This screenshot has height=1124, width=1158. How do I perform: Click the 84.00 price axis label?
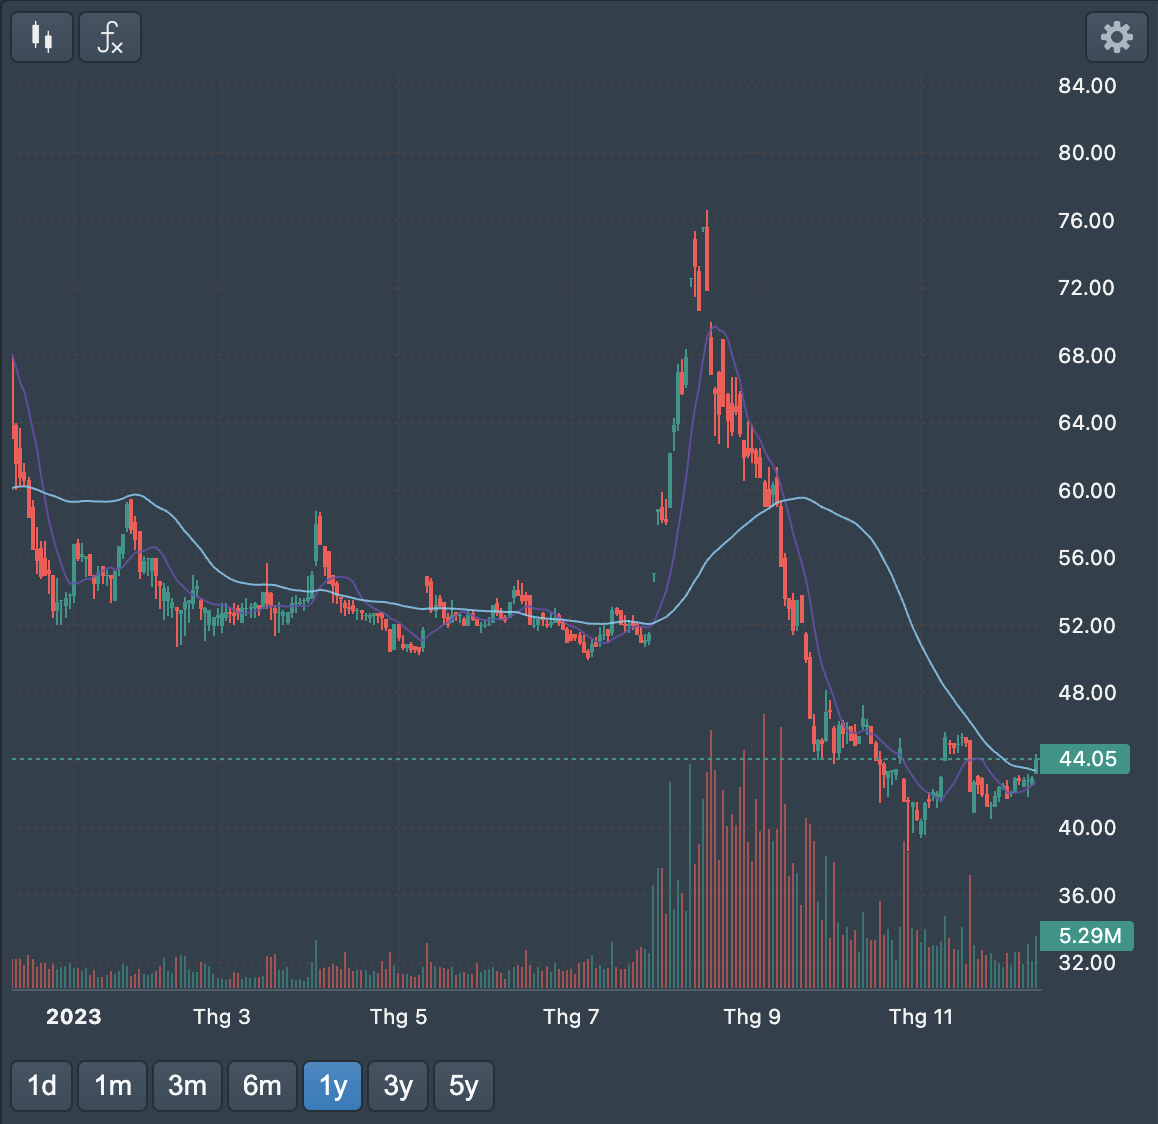click(1087, 86)
